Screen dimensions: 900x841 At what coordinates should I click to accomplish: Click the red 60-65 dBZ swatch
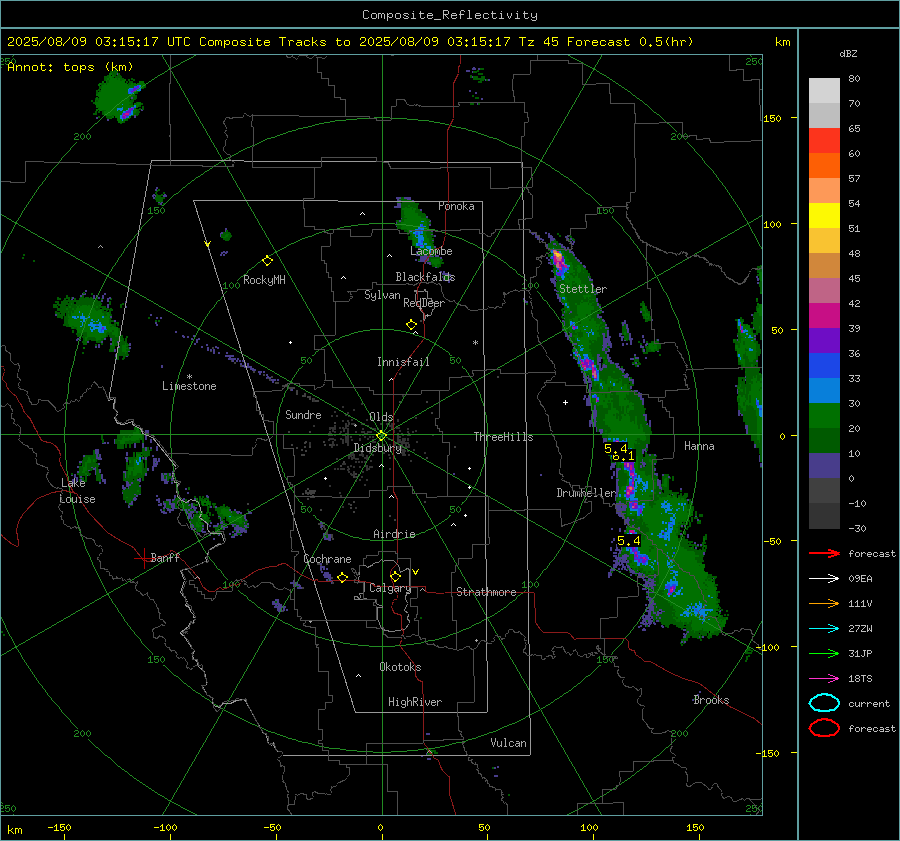pos(824,141)
